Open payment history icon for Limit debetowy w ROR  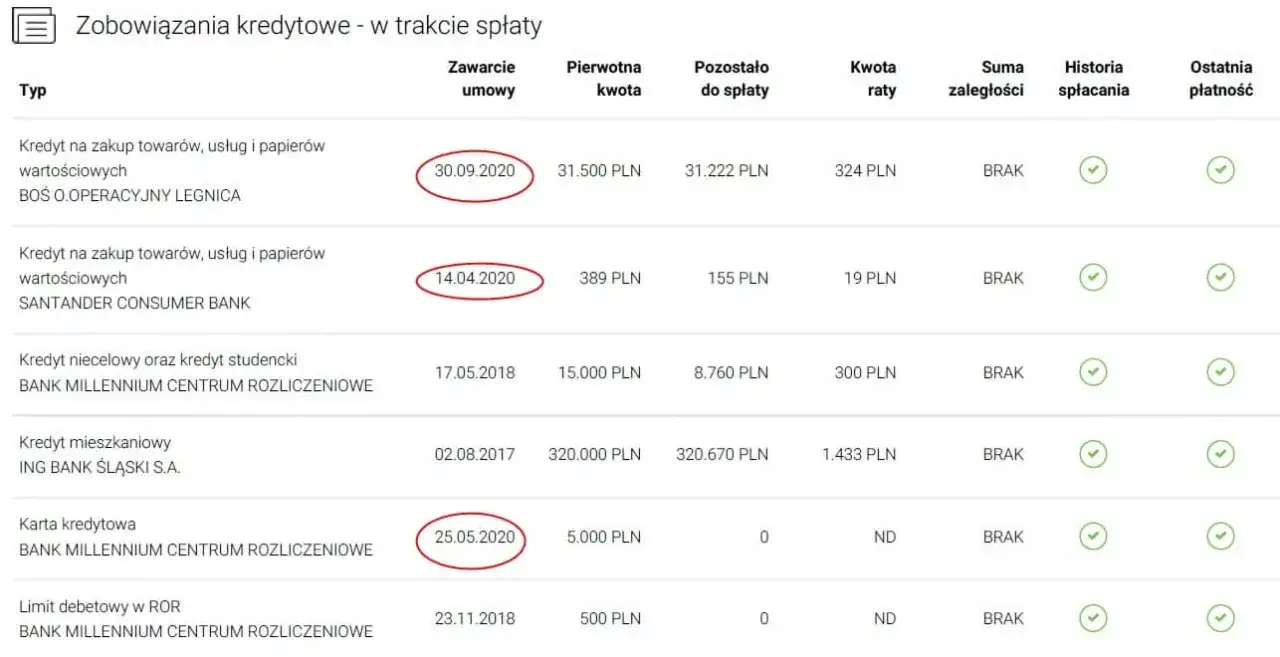pos(1093,618)
